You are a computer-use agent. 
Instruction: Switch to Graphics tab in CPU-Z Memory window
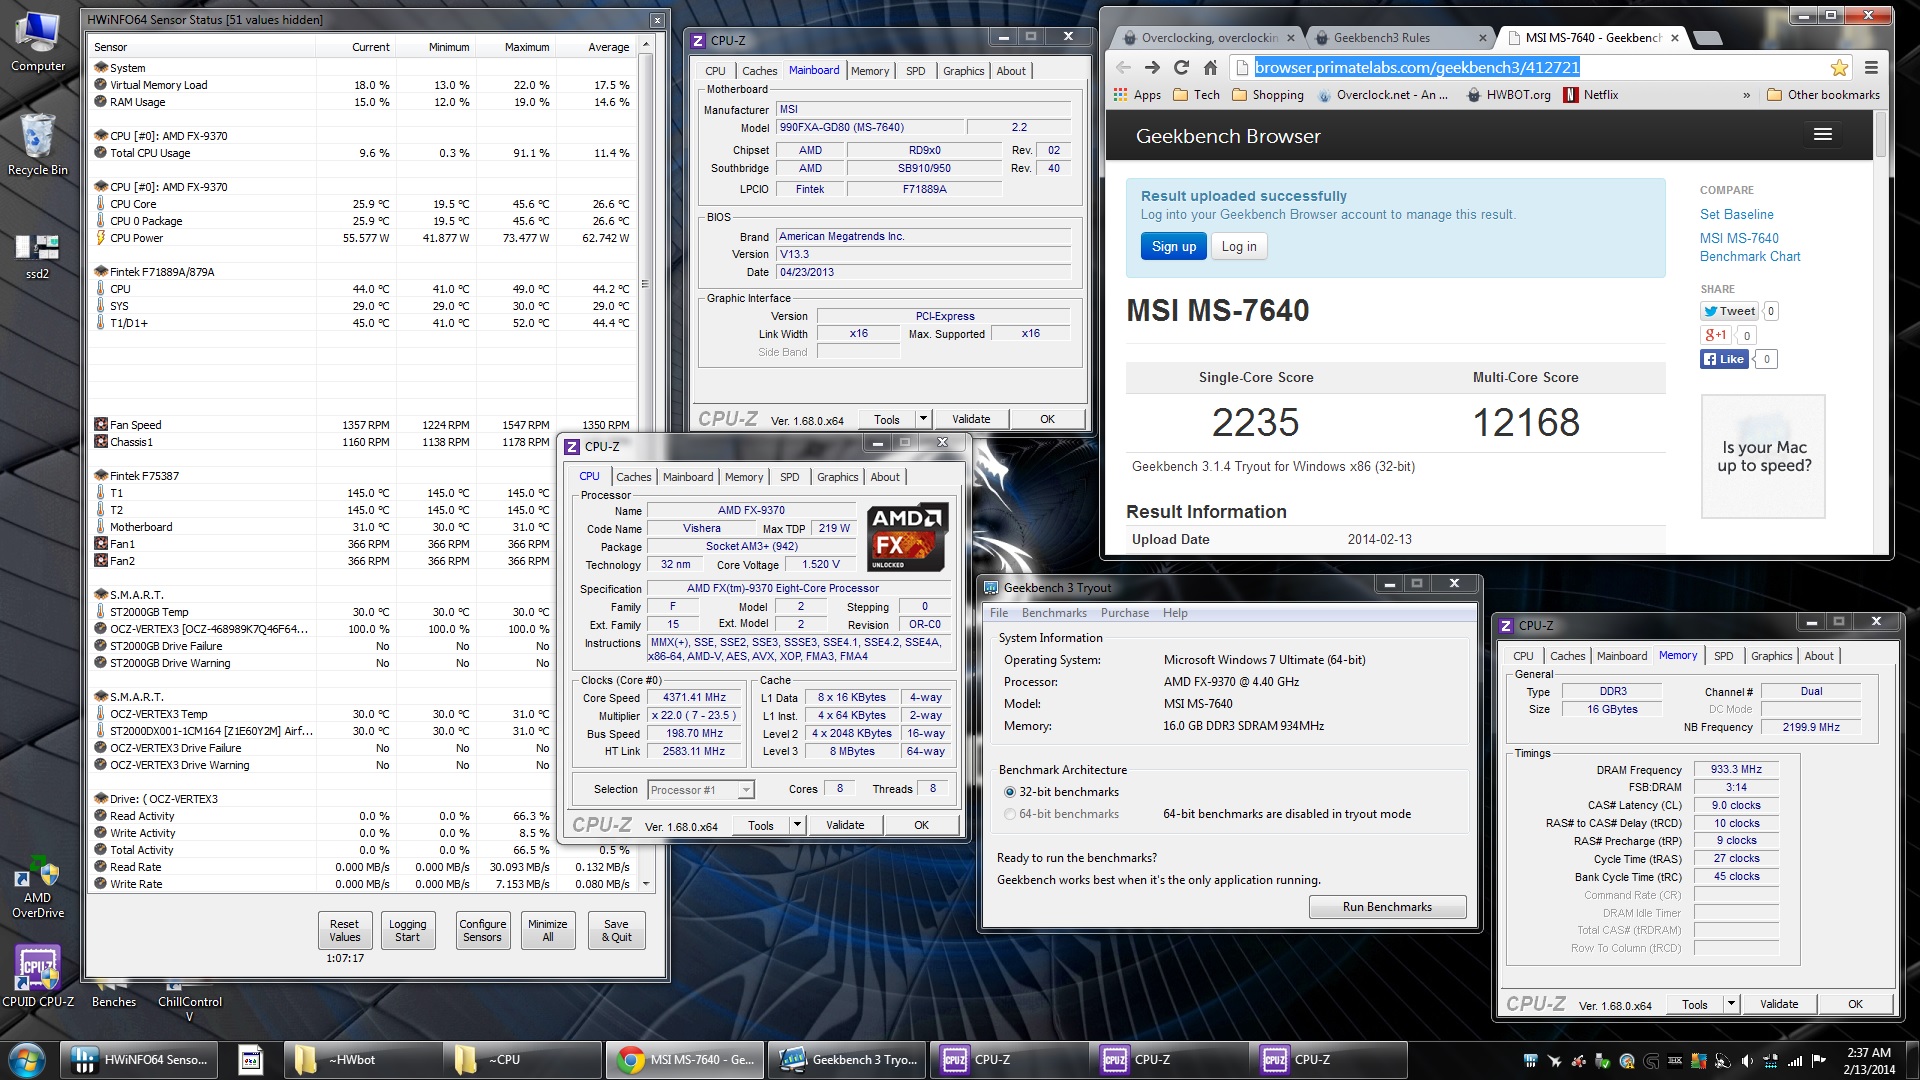tap(1771, 656)
